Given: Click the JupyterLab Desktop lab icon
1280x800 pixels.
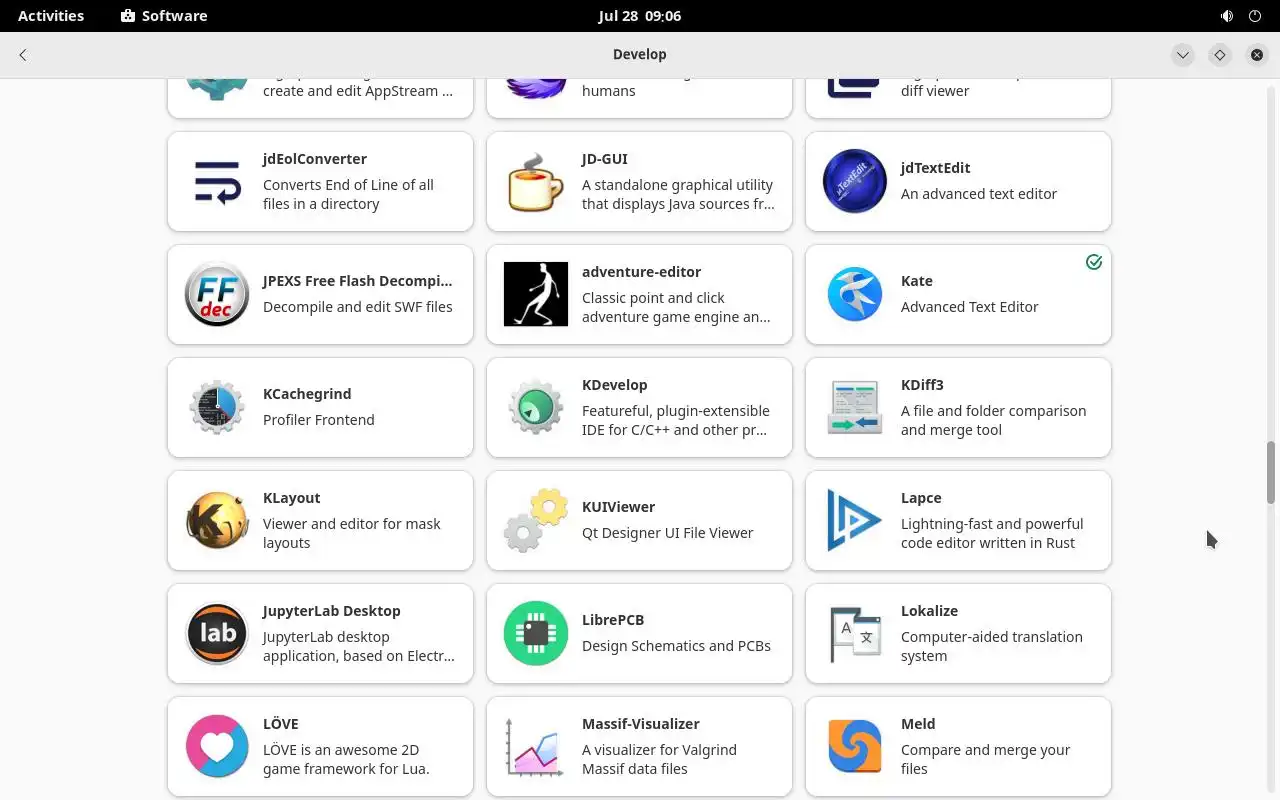Looking at the screenshot, I should coord(217,633).
